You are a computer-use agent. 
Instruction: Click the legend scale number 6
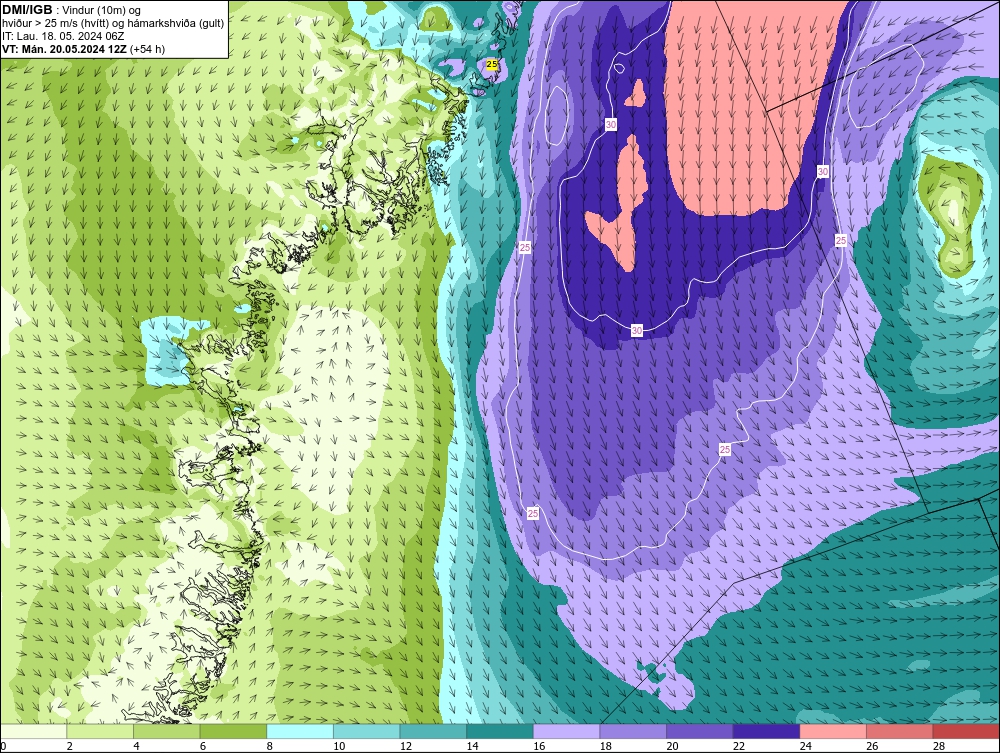(203, 746)
